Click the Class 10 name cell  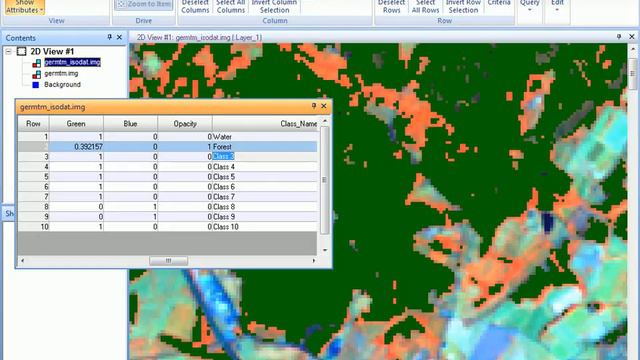(x=265, y=227)
